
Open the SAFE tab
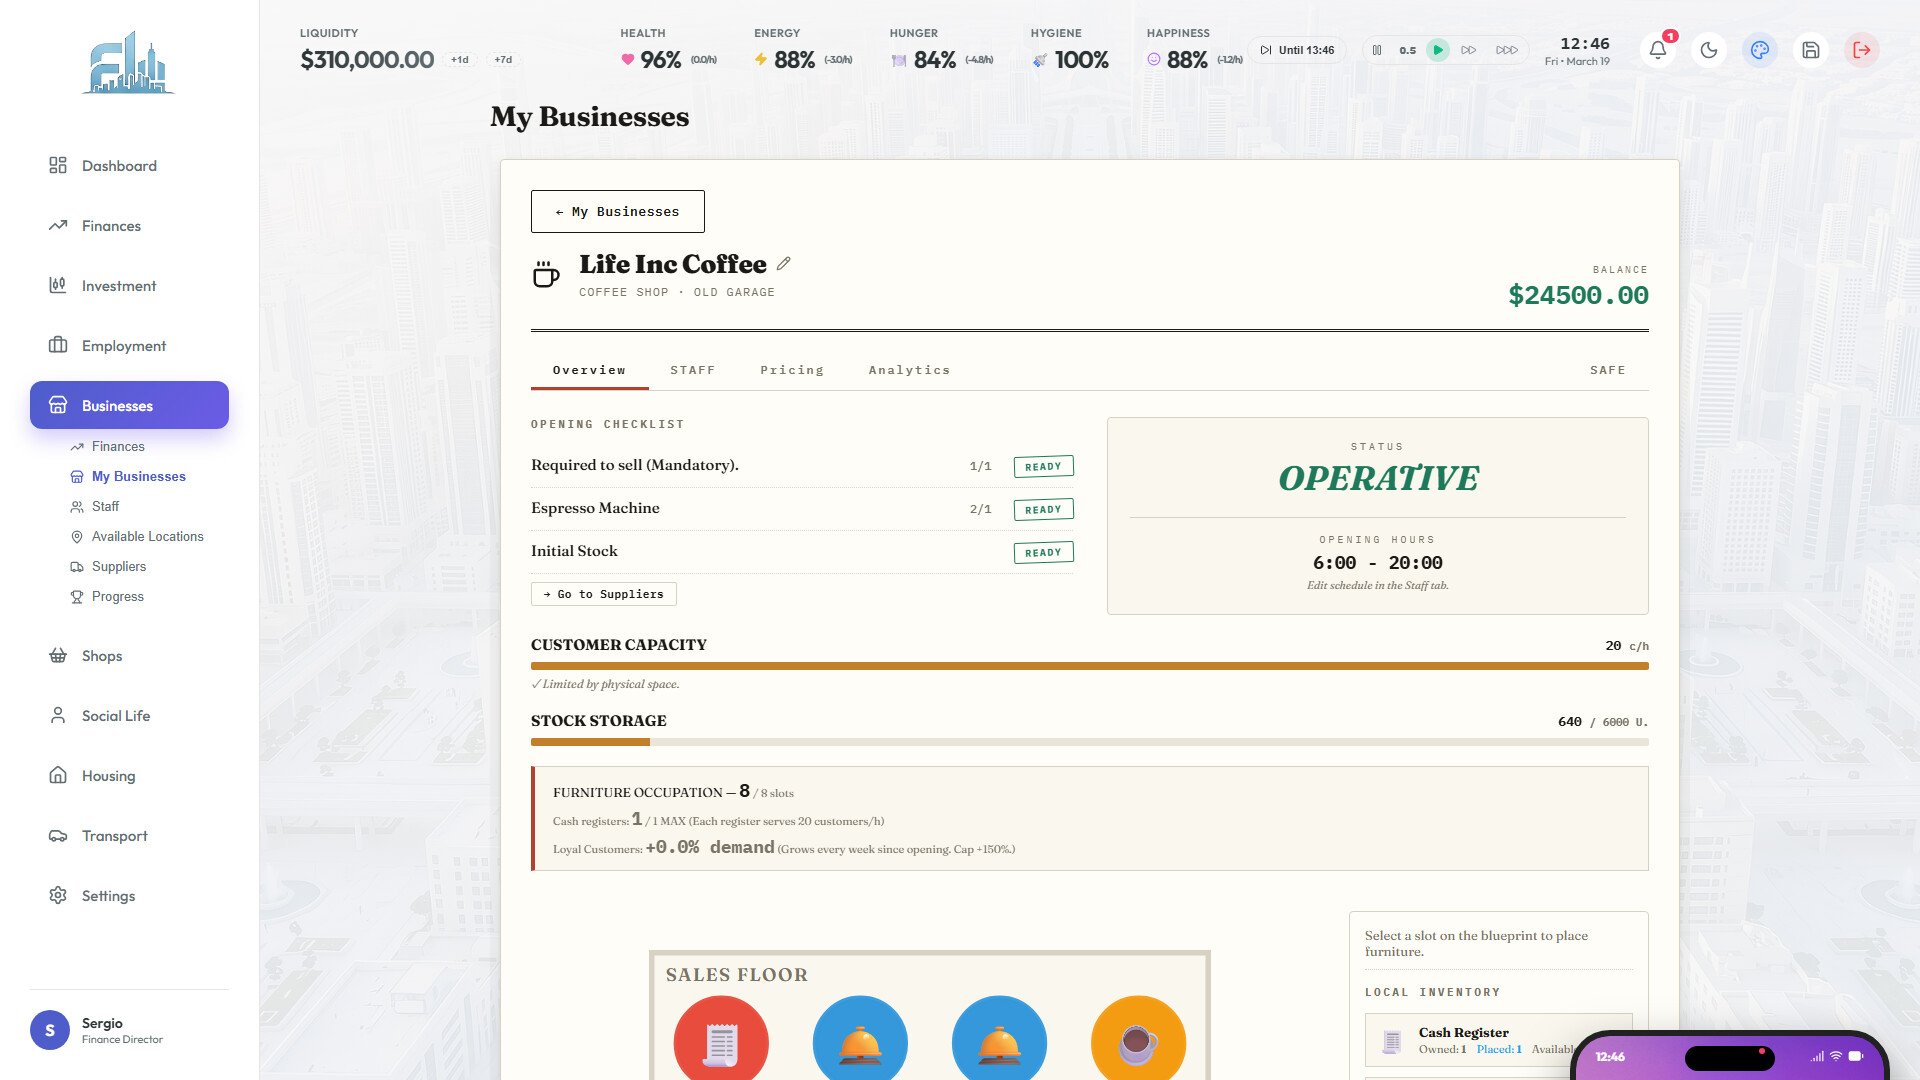[1608, 370]
